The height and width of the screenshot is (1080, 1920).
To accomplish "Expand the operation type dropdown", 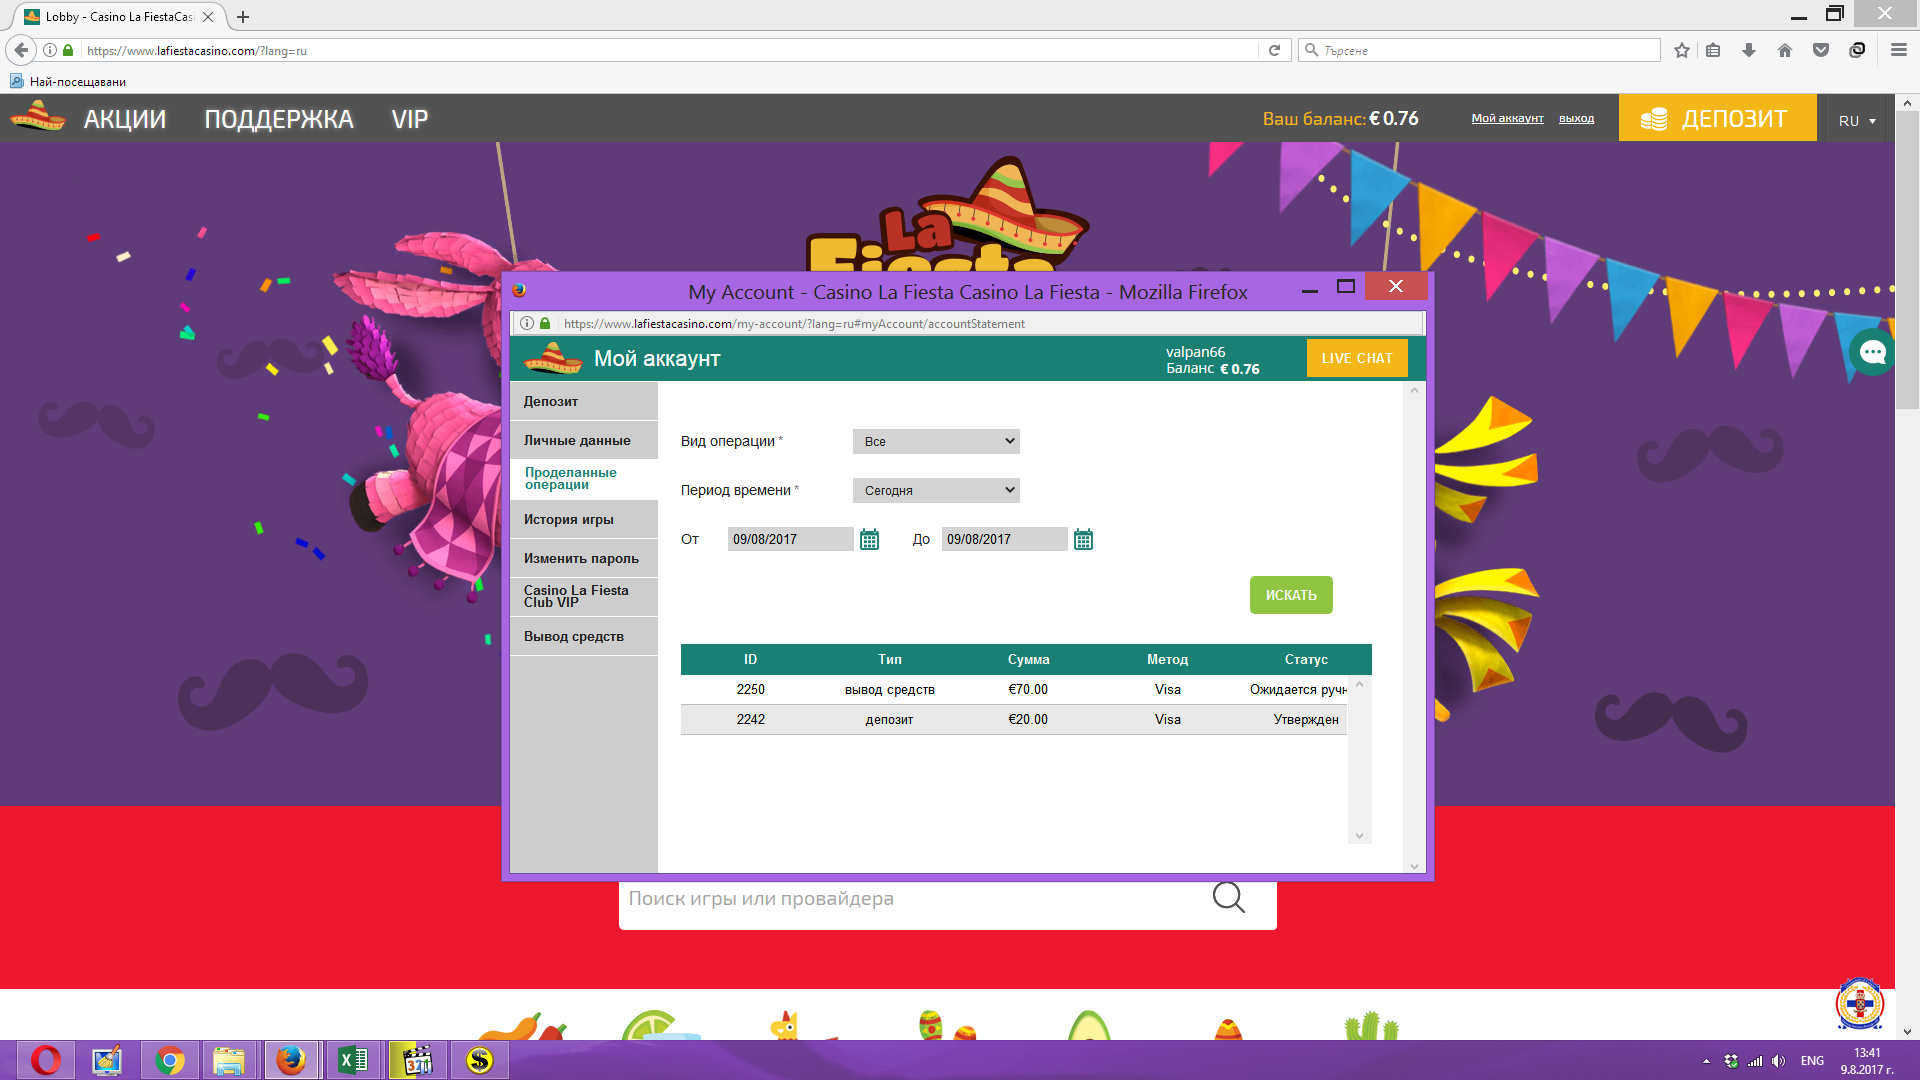I will [x=936, y=441].
